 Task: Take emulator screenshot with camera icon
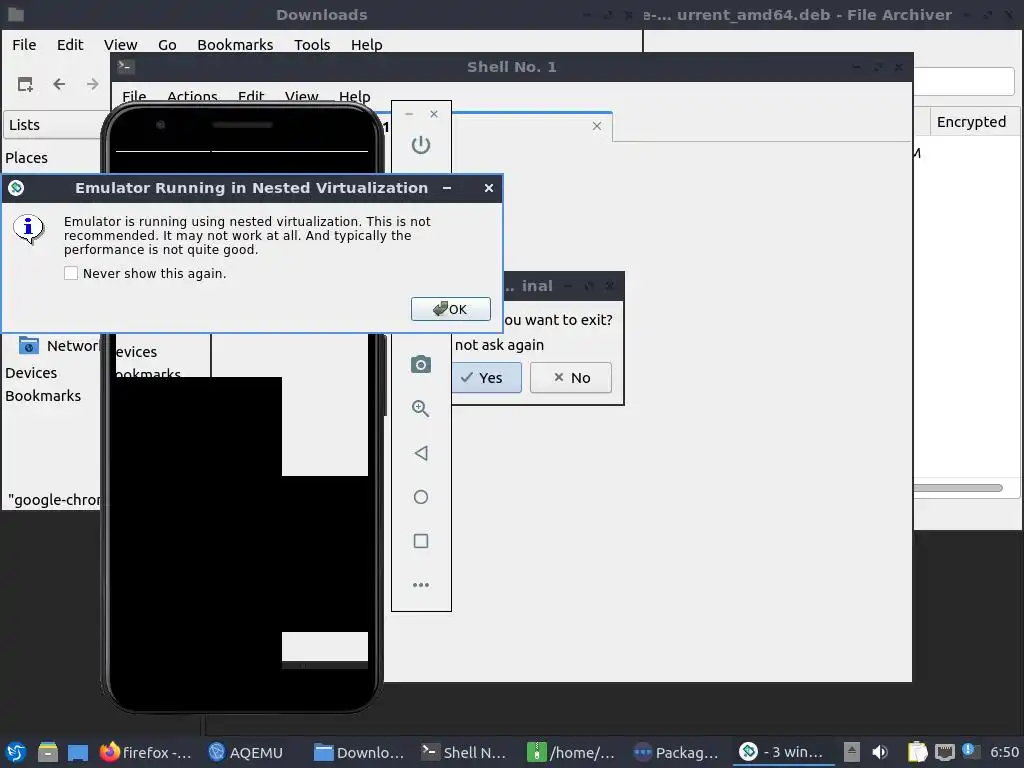421,364
